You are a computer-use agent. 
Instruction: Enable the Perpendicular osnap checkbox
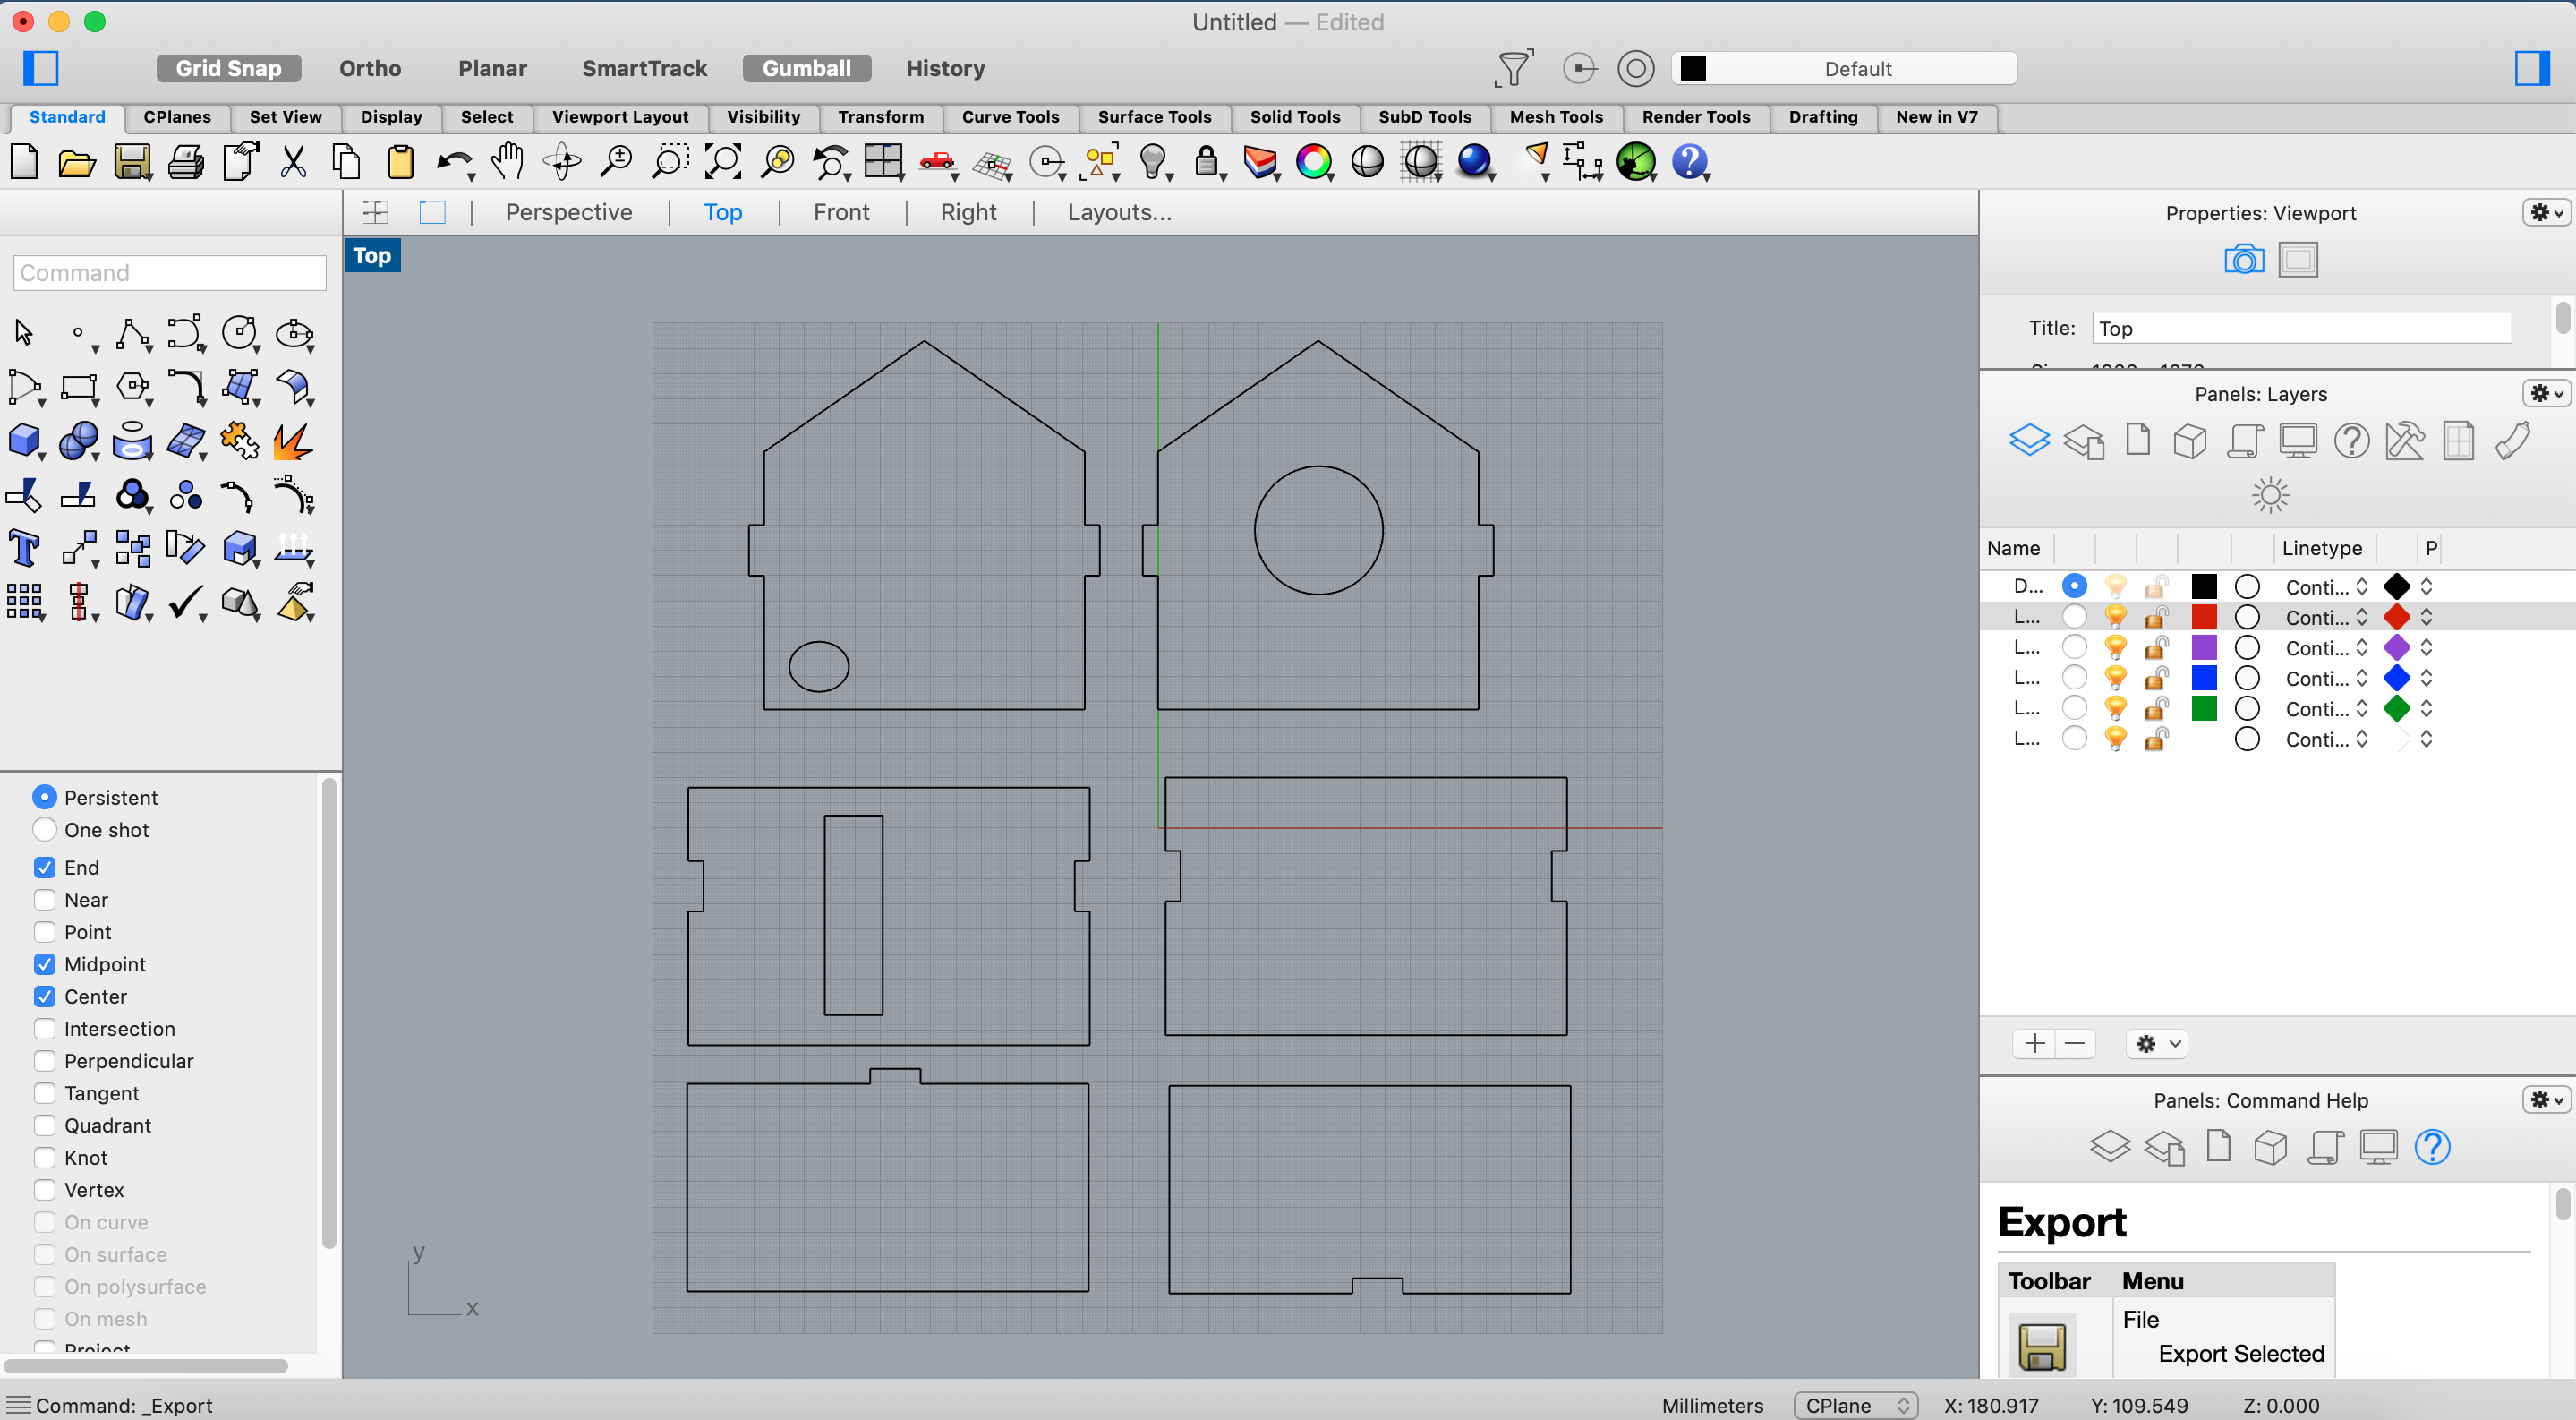44,1061
